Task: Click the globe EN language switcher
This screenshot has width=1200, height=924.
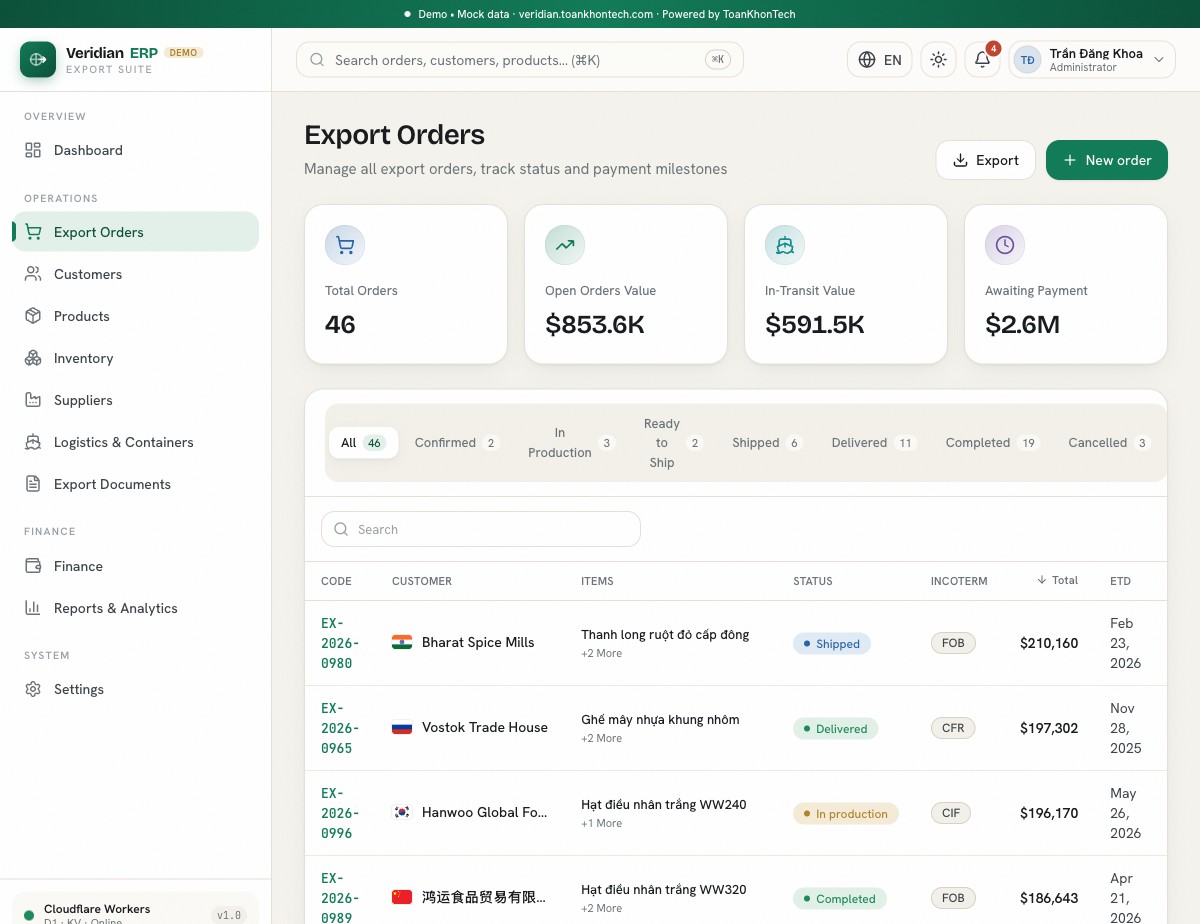Action: (x=880, y=60)
